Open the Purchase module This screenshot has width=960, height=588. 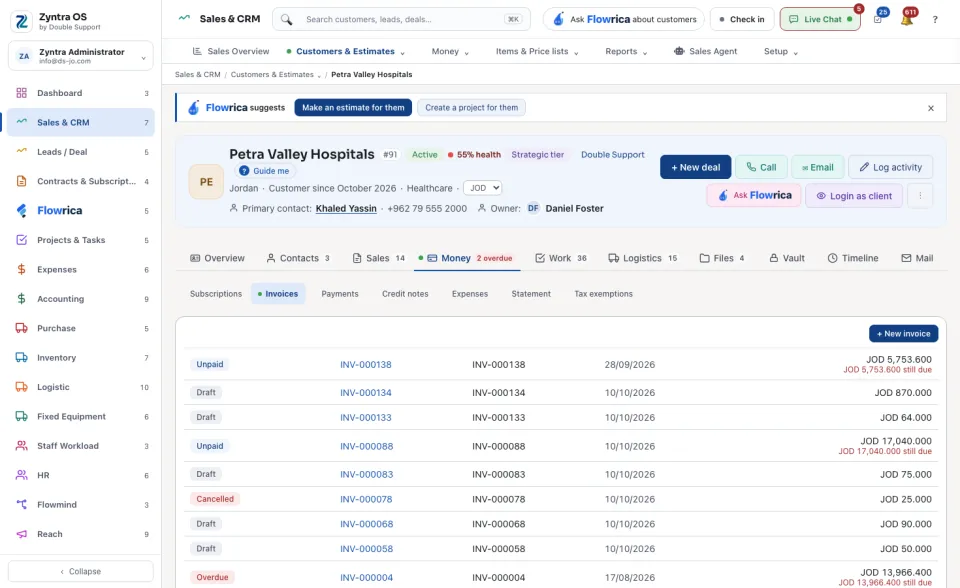click(x=81, y=328)
